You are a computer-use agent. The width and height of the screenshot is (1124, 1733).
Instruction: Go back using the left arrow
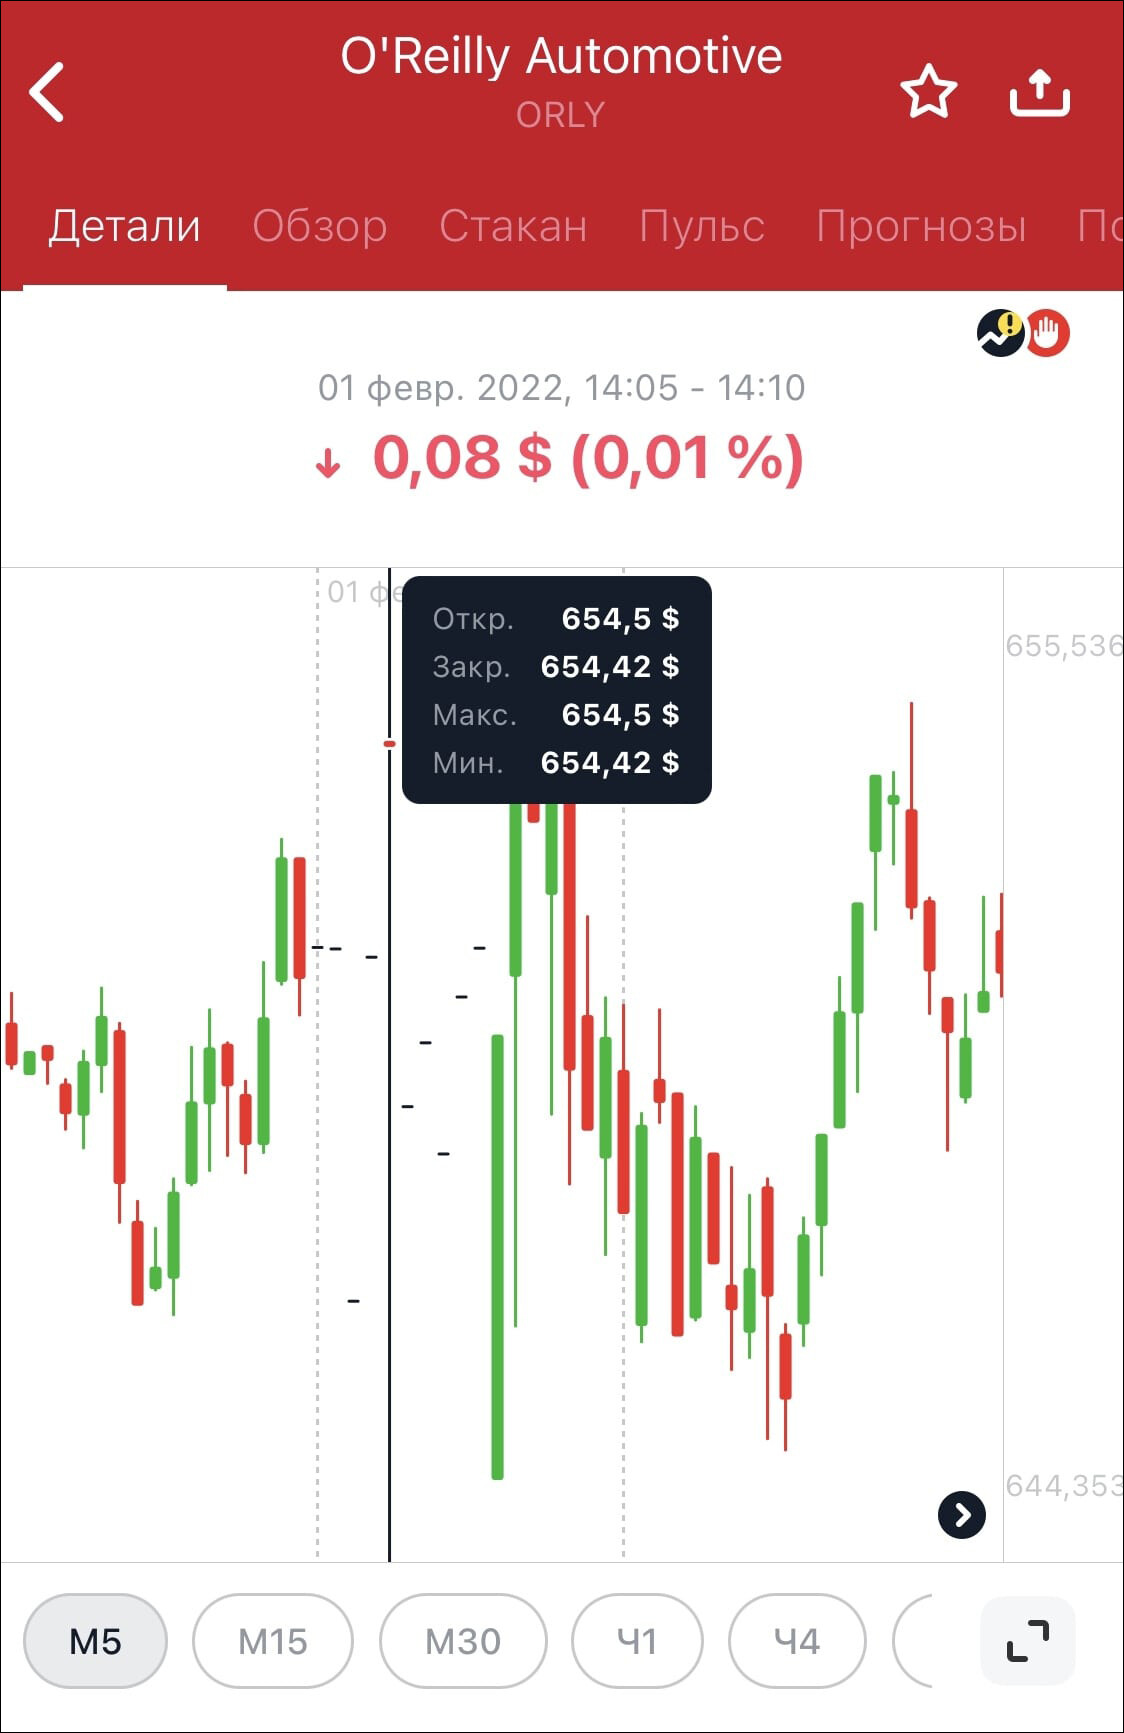pyautogui.click(x=47, y=92)
